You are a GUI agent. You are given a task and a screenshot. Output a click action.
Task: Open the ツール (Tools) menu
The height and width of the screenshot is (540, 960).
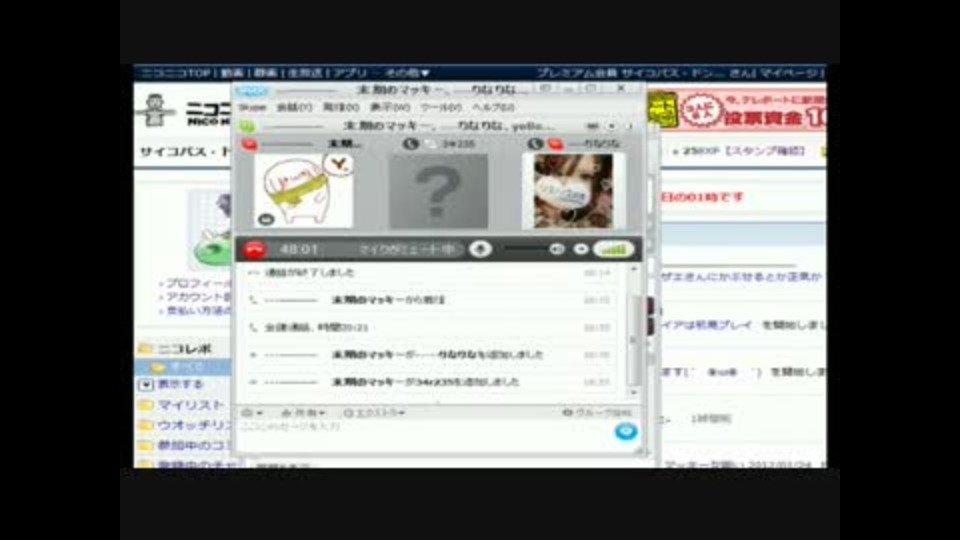441,107
